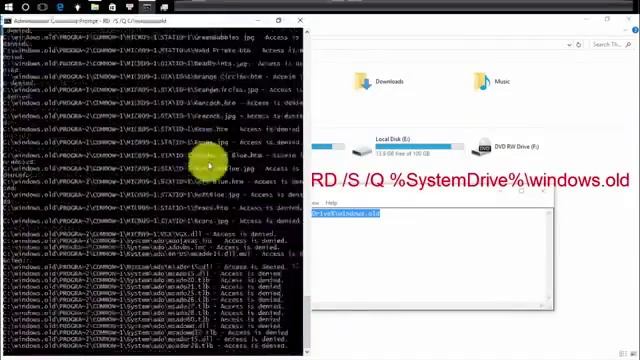Click Notepad's vertical scrollbar down arrow
The width and height of the screenshot is (640, 360).
click(x=549, y=299)
